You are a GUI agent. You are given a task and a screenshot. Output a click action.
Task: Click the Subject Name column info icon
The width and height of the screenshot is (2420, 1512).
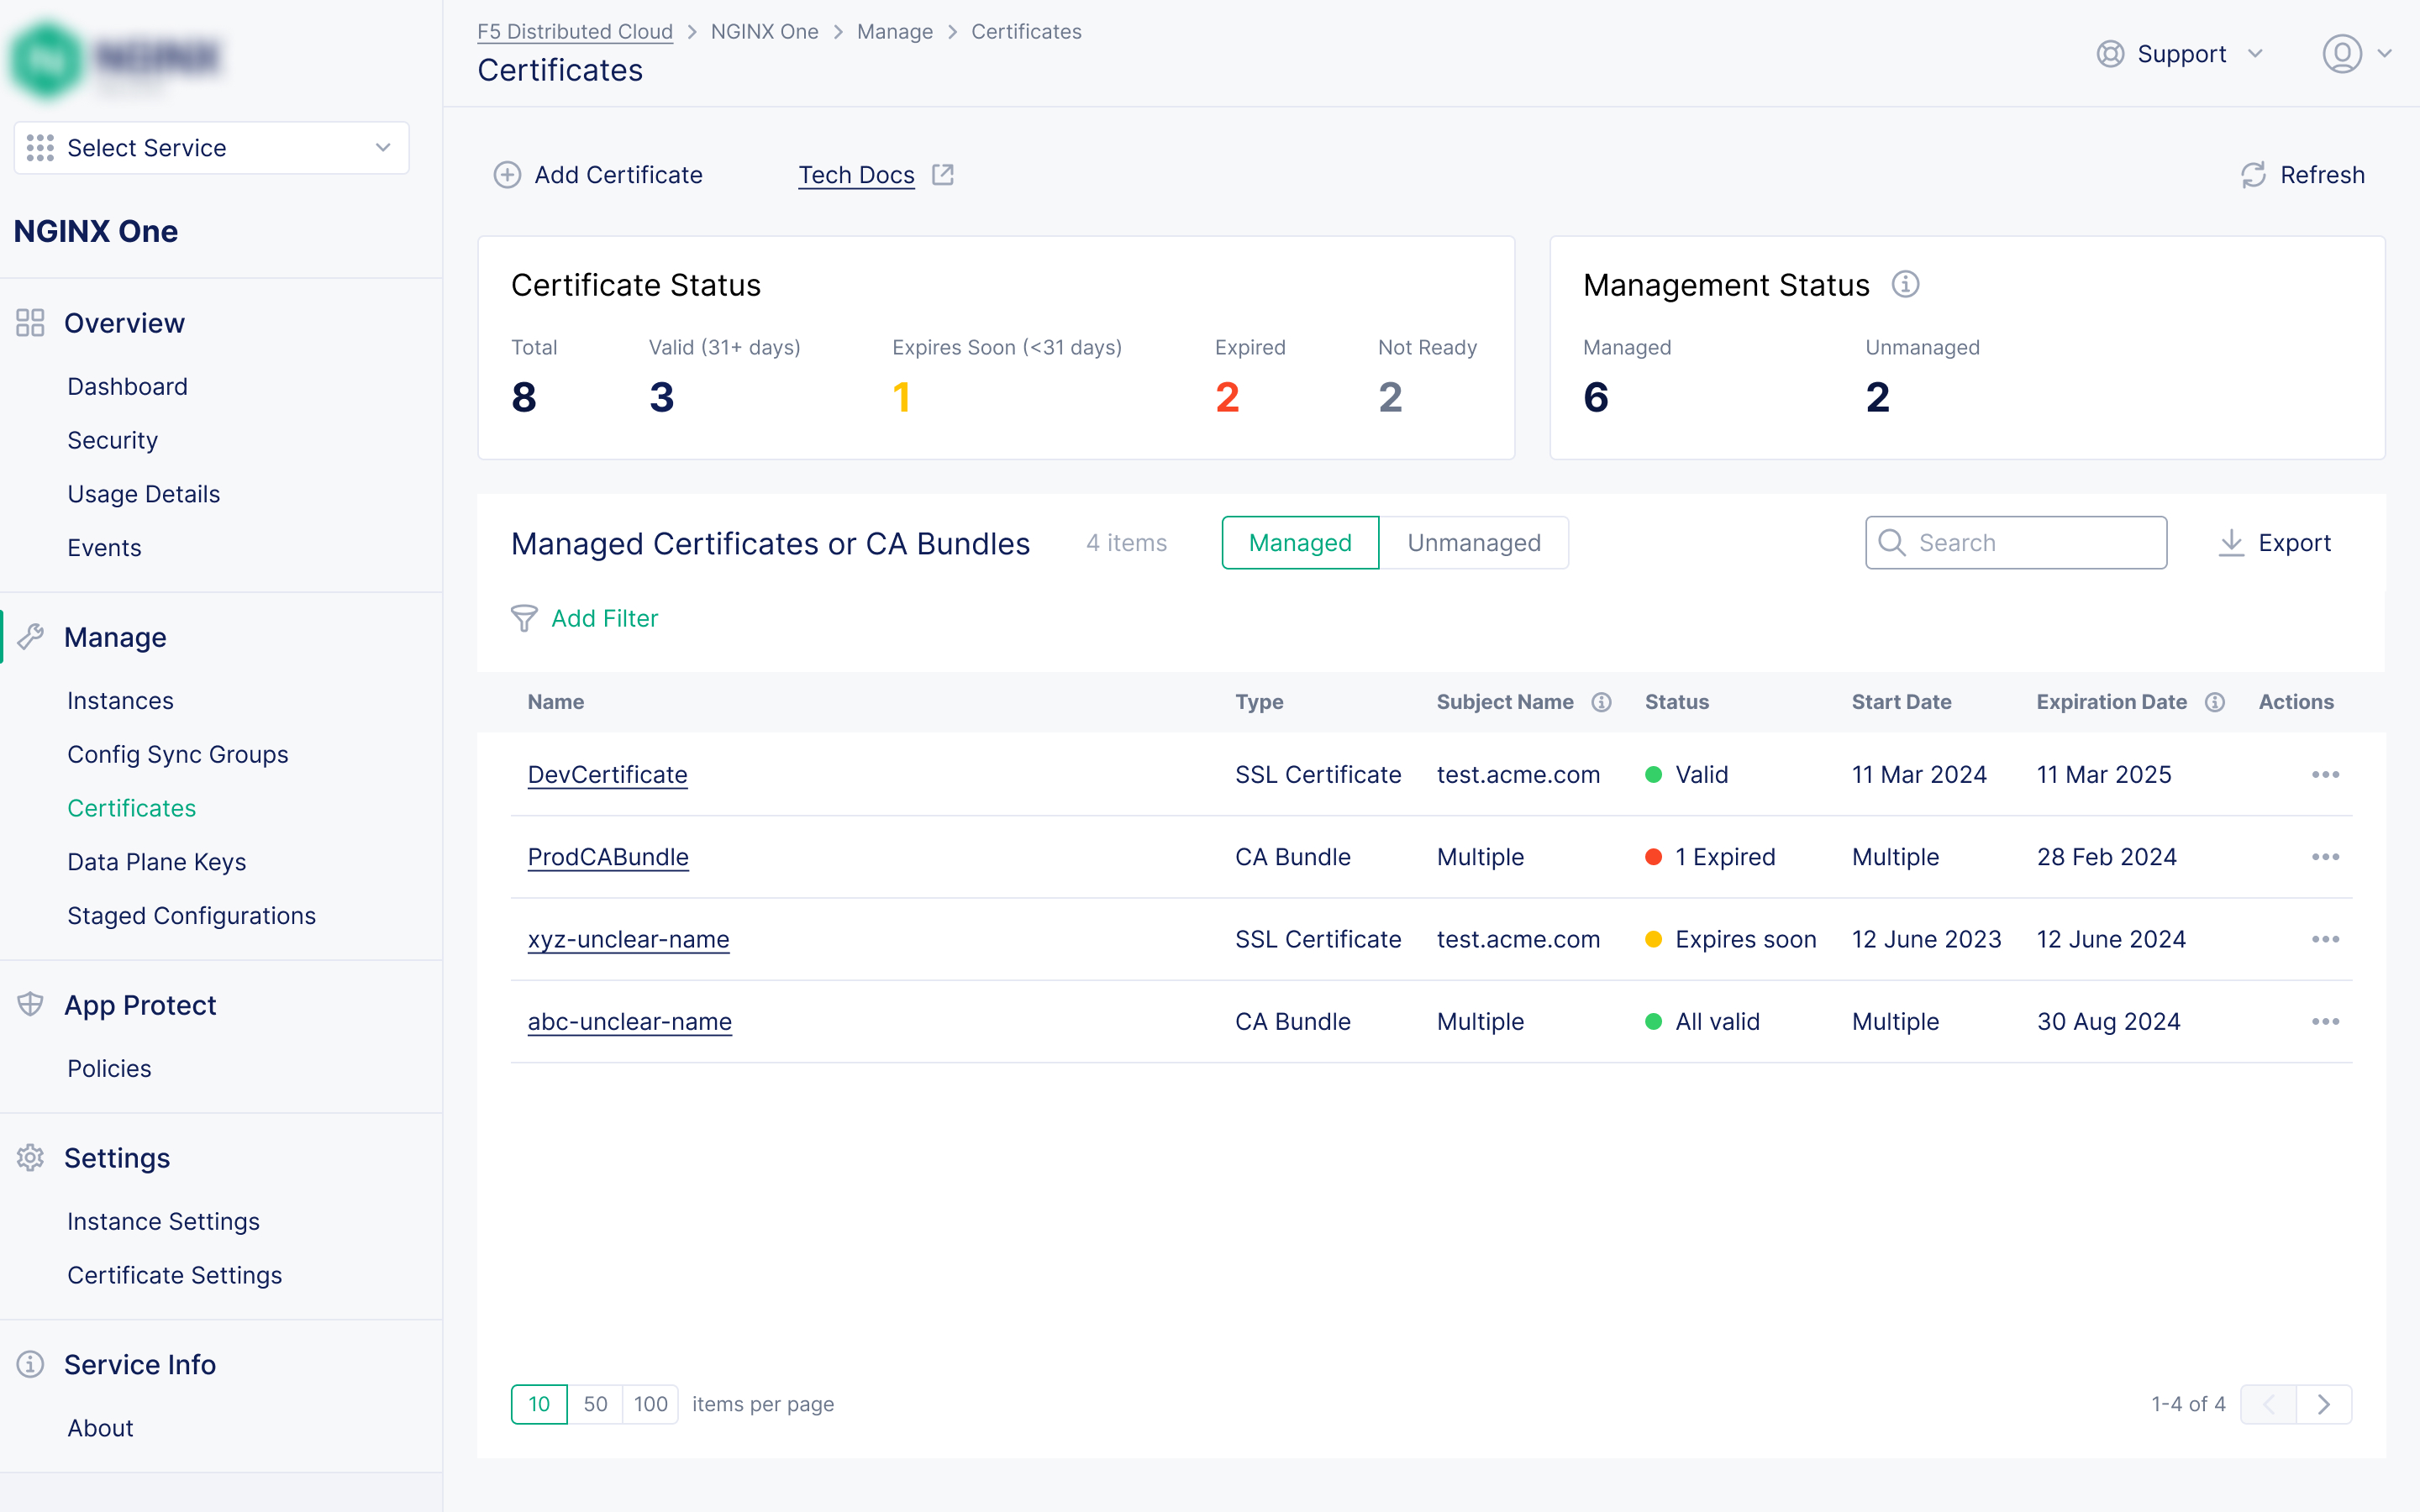tap(1601, 702)
